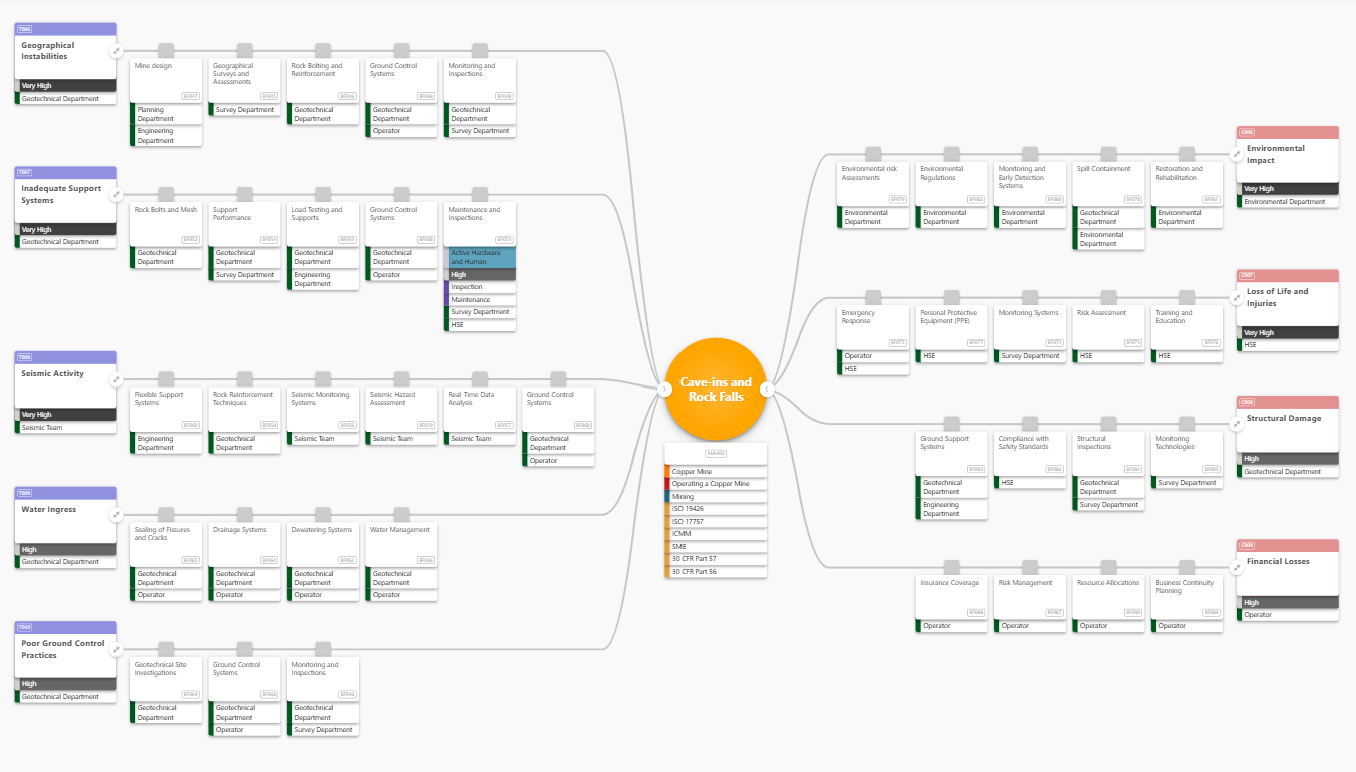Open the Real Time Data Analysis barrier
1356x772 pixels.
[480, 409]
